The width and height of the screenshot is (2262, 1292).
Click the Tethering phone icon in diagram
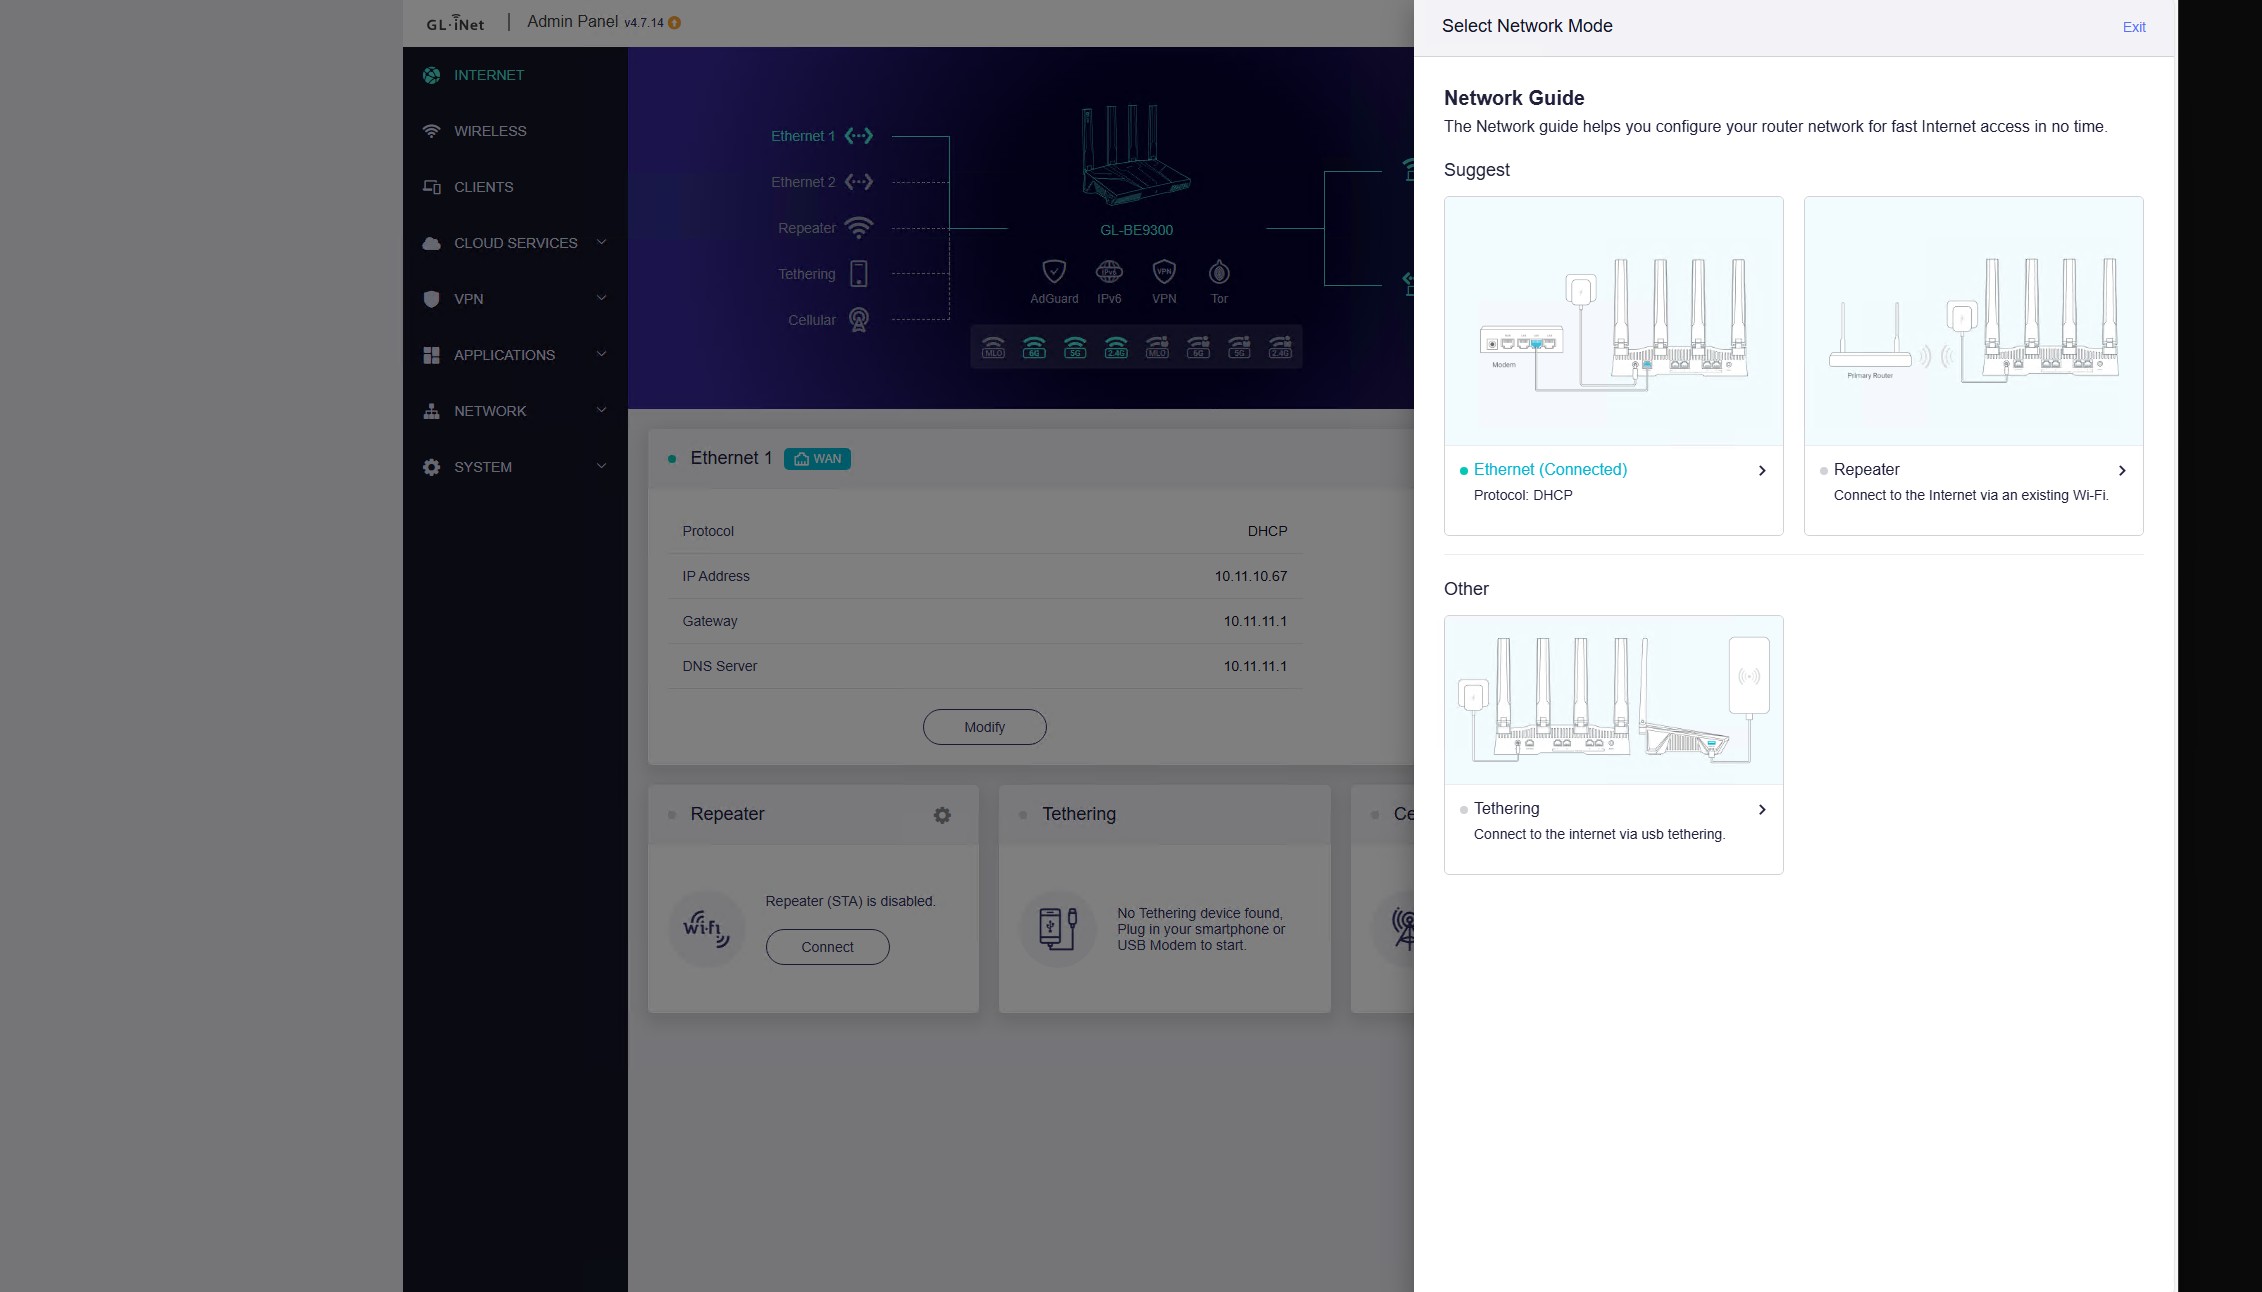click(x=859, y=274)
